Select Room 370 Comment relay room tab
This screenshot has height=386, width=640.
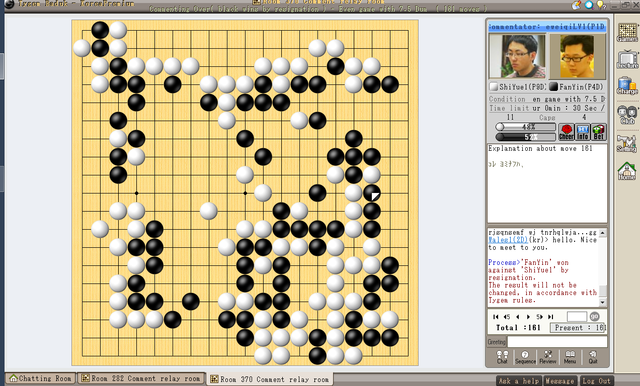coord(270,379)
